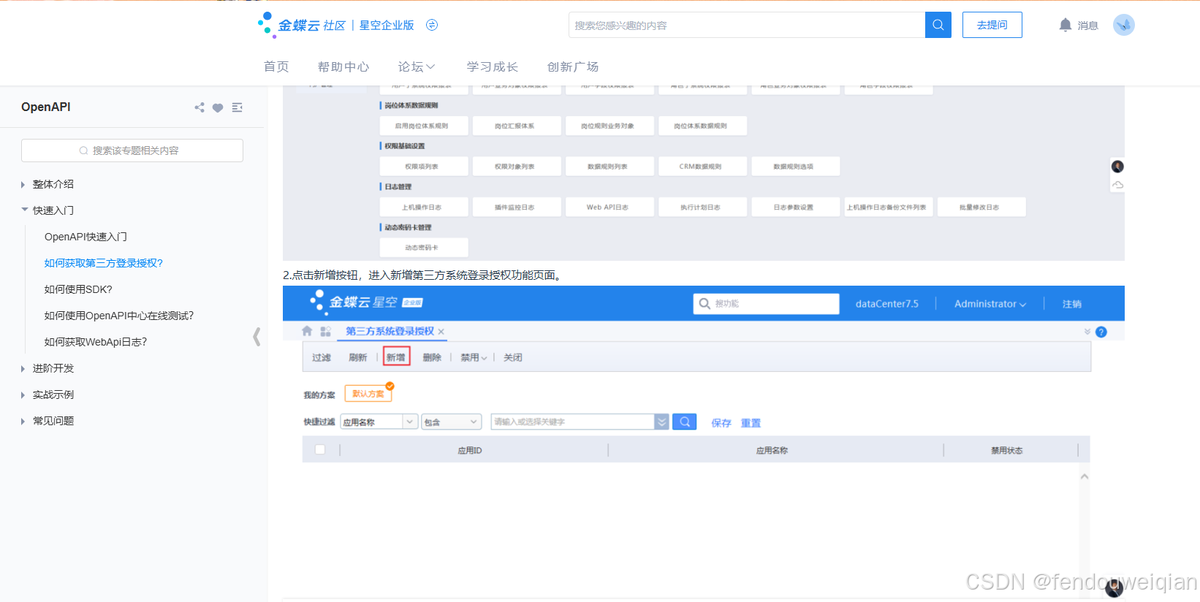Collapse the sidebar using the left-arrow handle
This screenshot has height=602, width=1200.
click(257, 337)
